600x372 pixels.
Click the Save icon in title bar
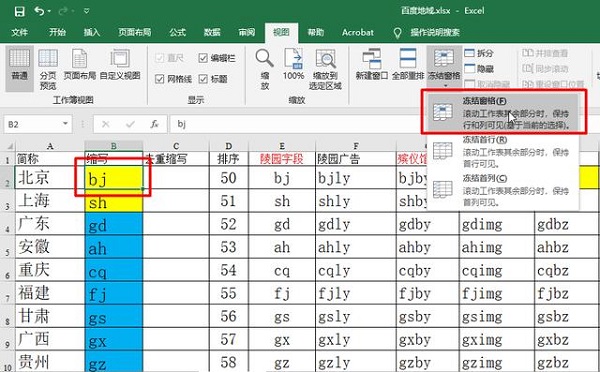tap(19, 11)
